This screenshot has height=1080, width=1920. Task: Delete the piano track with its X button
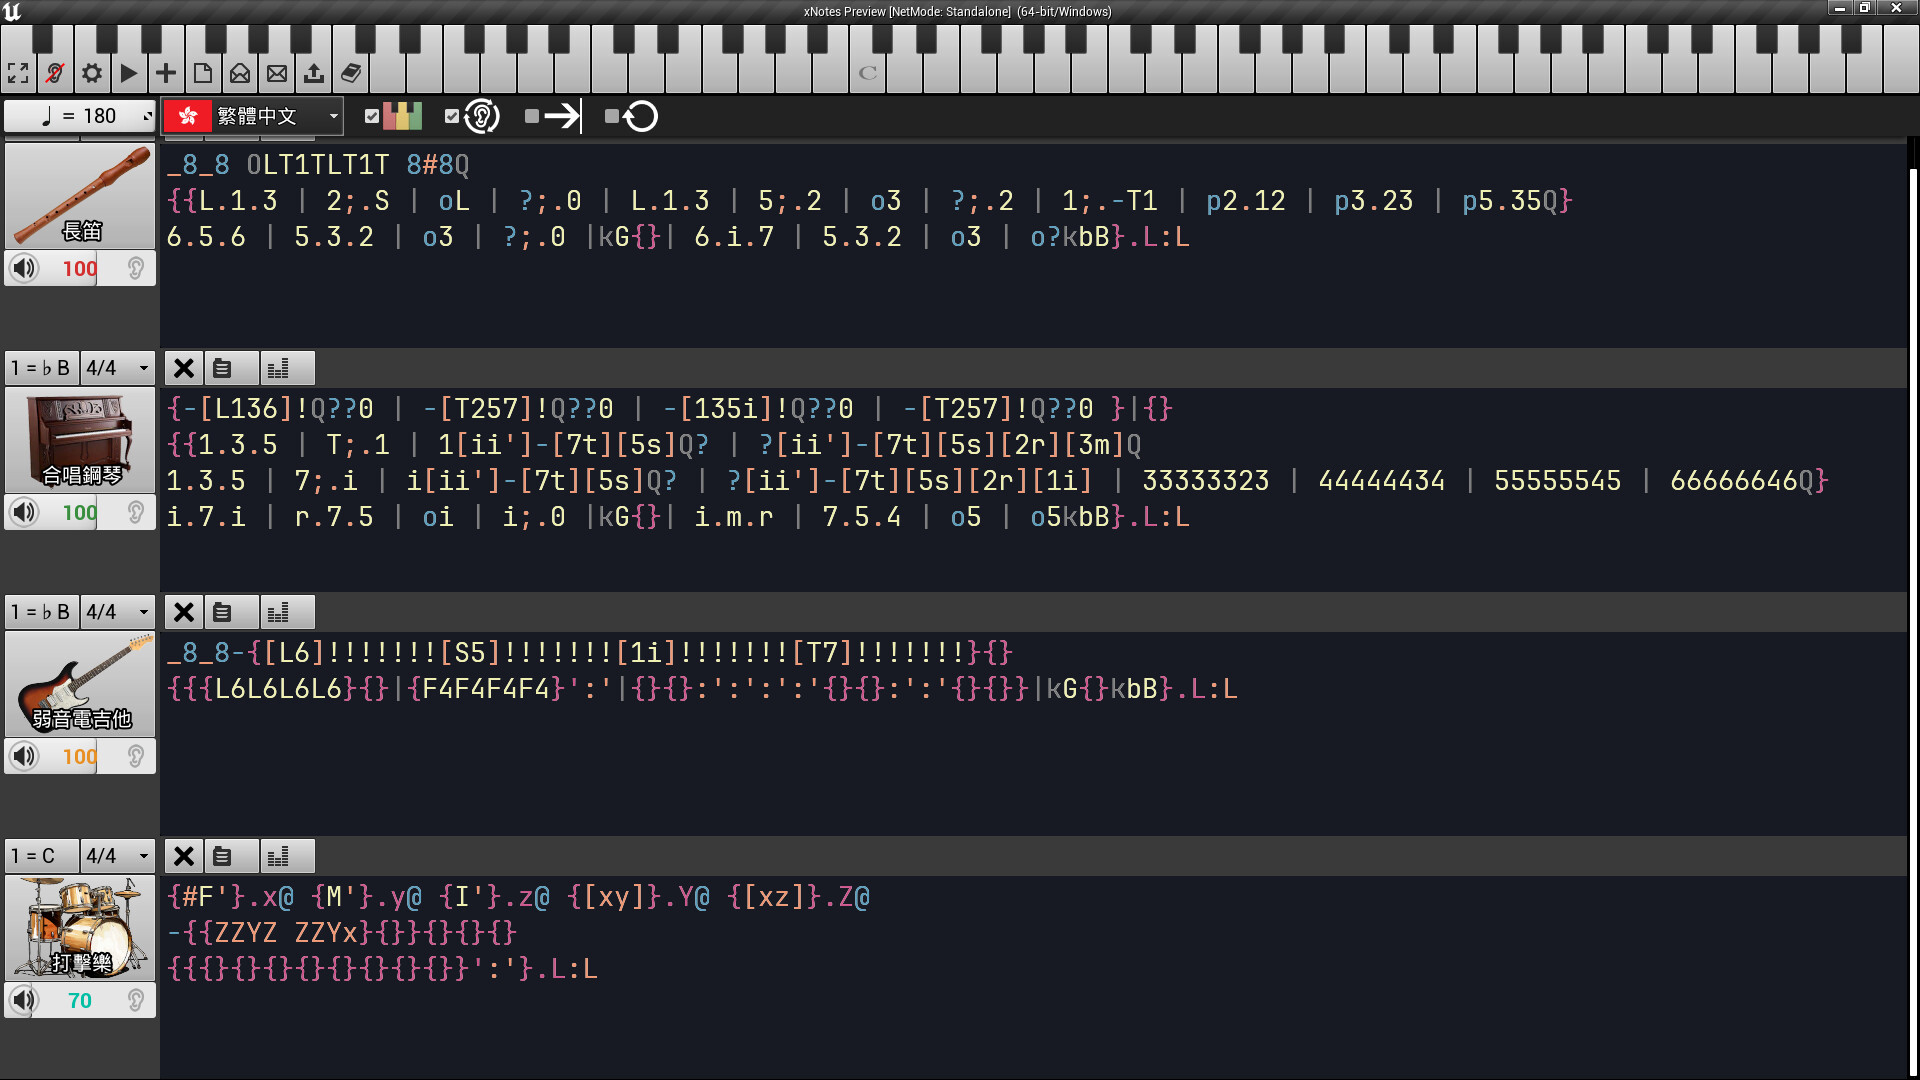tap(184, 368)
